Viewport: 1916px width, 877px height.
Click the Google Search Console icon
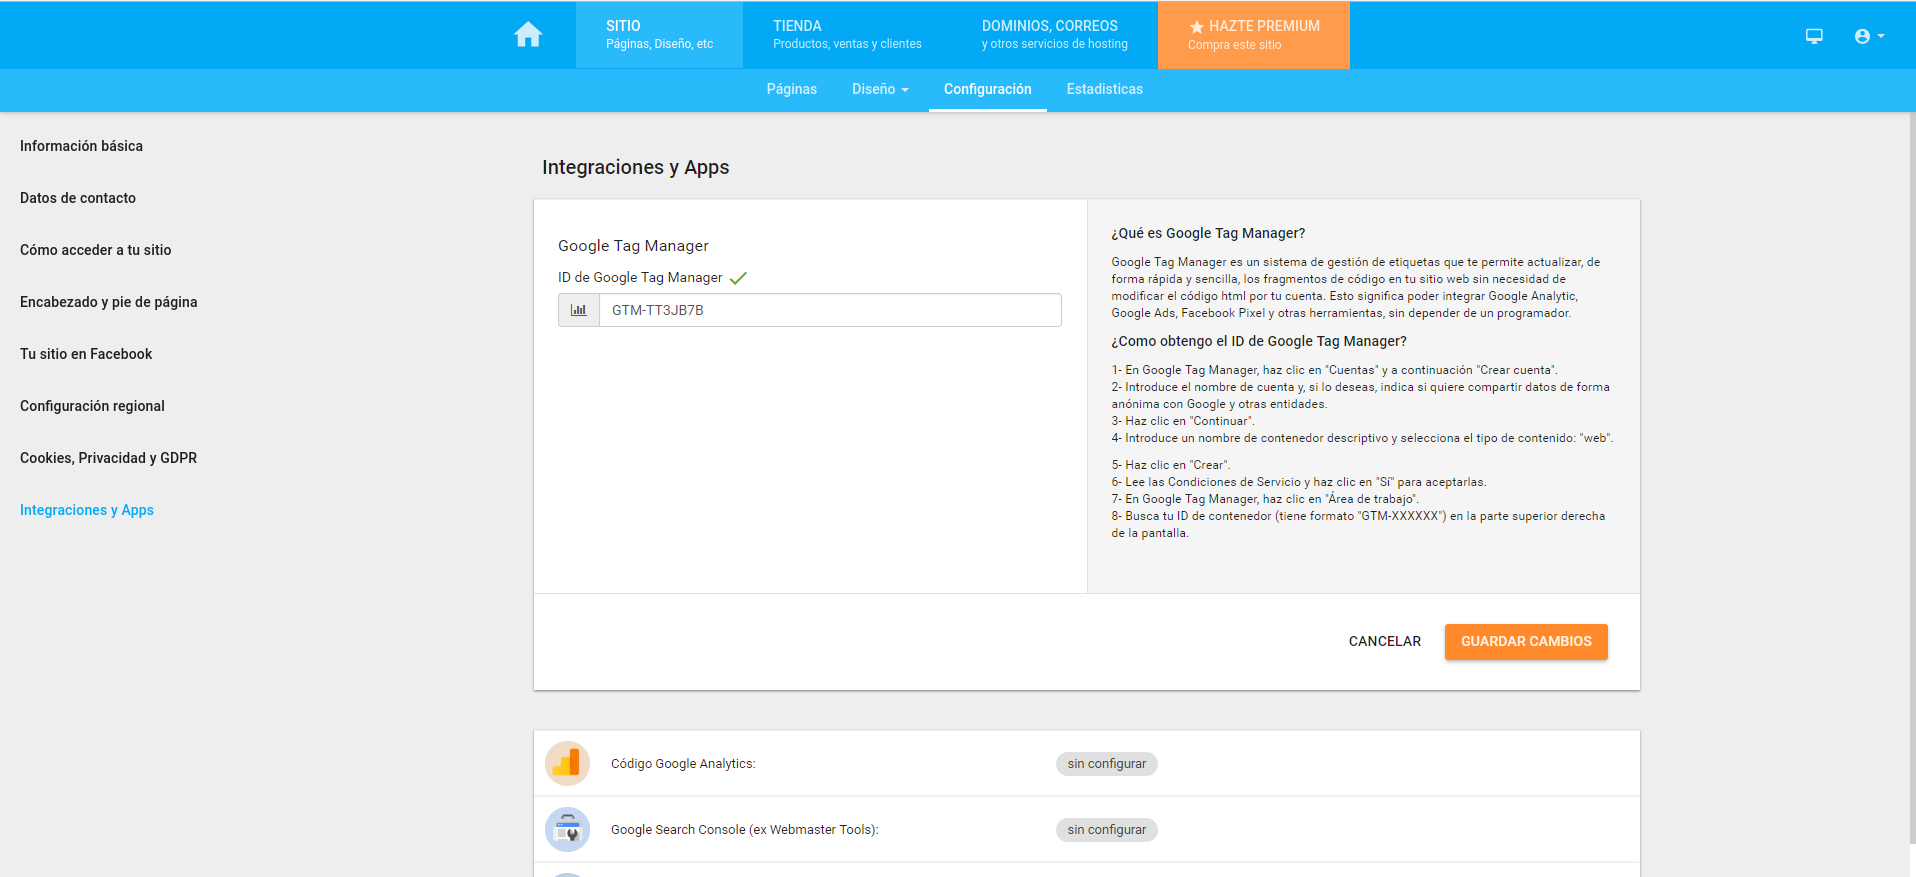(567, 830)
